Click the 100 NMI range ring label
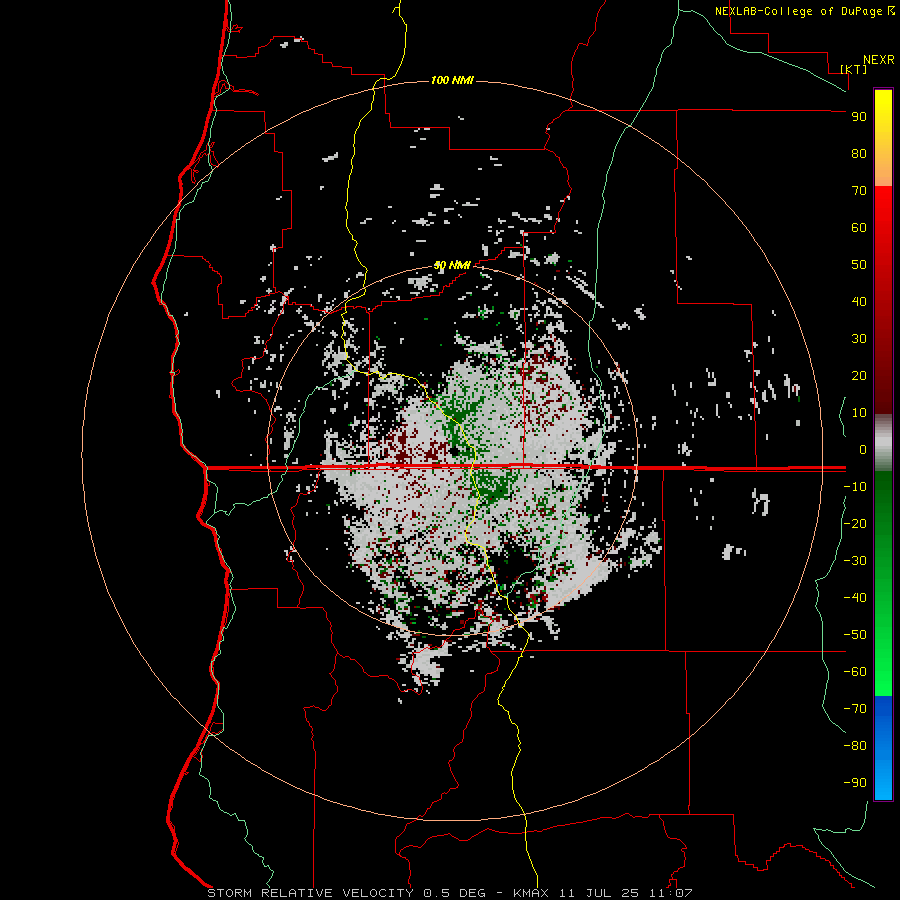 pos(452,80)
